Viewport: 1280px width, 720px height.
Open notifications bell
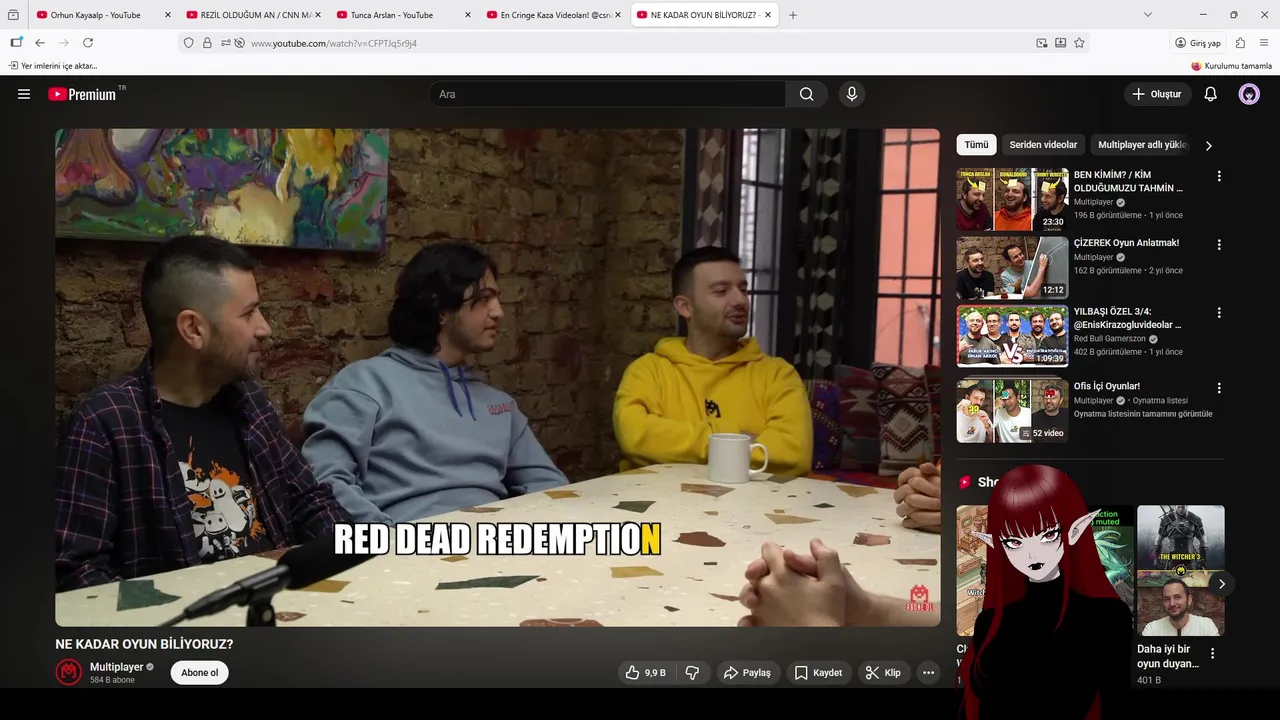[1210, 94]
